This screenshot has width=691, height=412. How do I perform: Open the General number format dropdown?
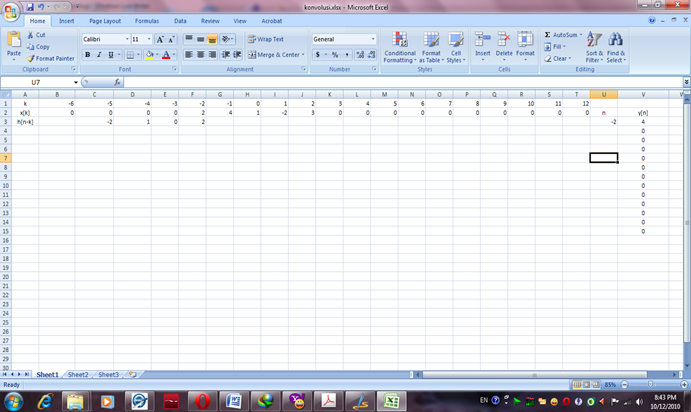(x=373, y=39)
